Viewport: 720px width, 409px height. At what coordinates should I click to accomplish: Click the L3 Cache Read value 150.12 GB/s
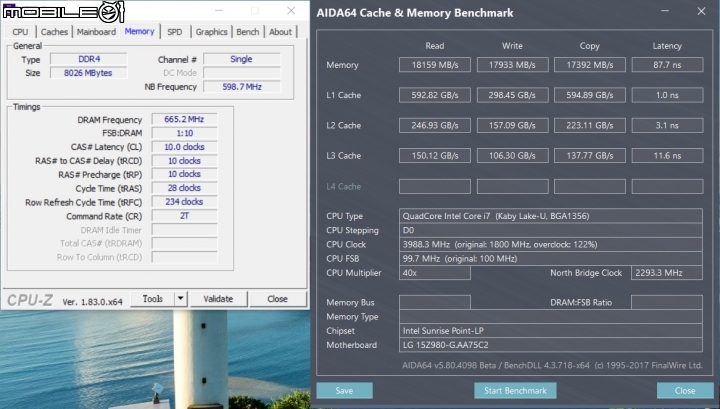coord(435,156)
